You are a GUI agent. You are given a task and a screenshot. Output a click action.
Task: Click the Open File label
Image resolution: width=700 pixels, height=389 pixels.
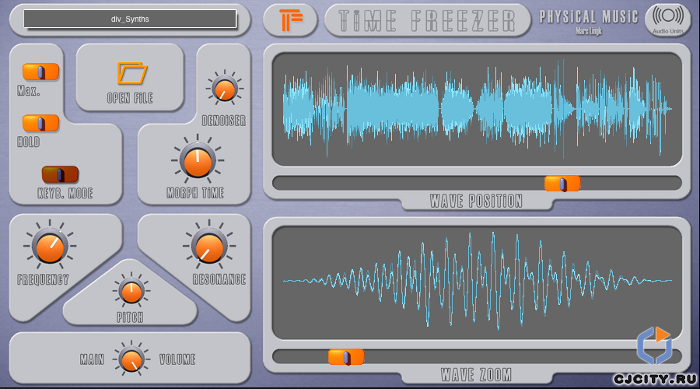pyautogui.click(x=130, y=98)
